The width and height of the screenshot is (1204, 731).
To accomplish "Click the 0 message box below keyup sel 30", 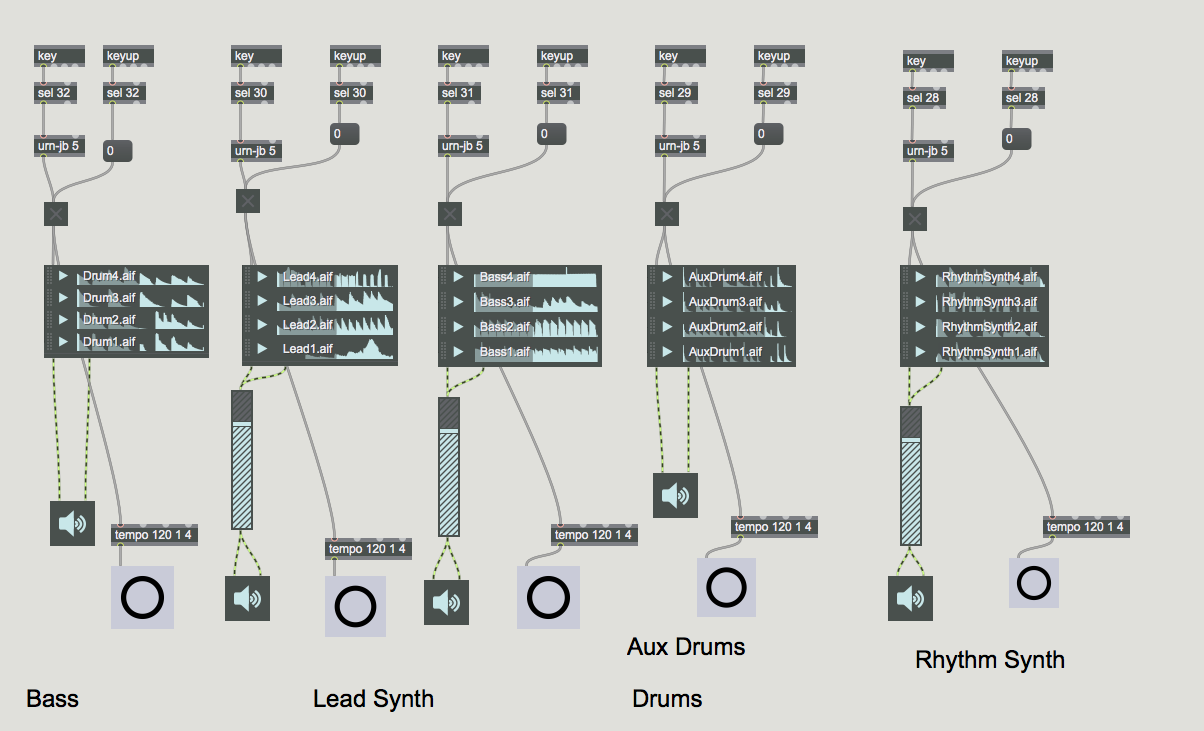I will coord(345,133).
